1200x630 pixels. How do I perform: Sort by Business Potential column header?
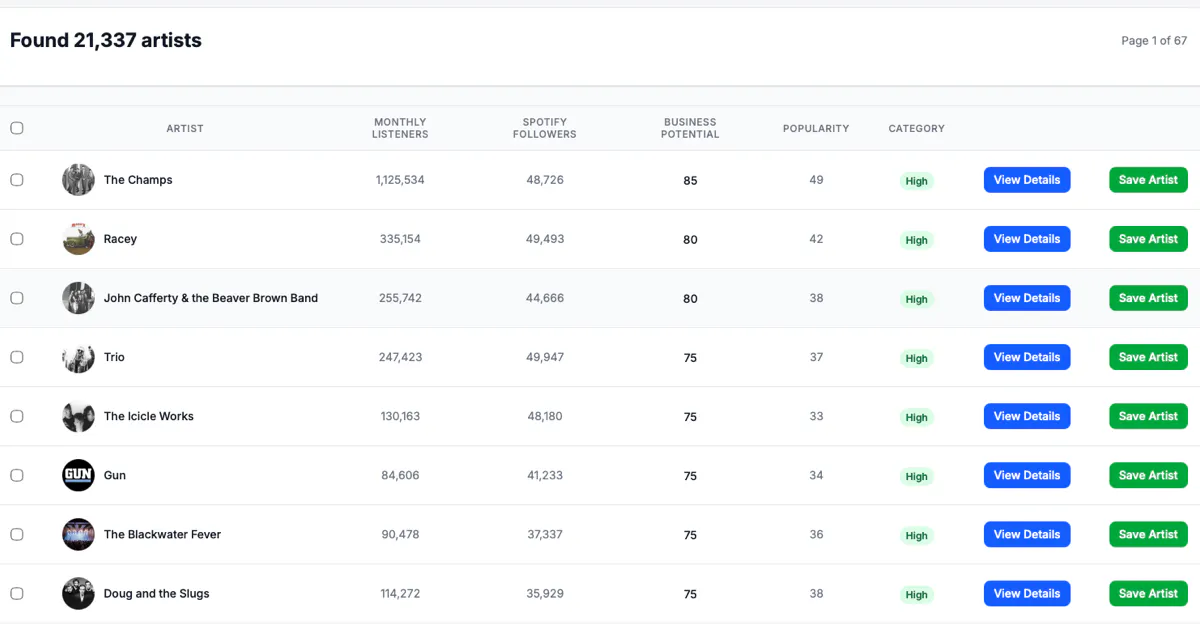pos(690,128)
